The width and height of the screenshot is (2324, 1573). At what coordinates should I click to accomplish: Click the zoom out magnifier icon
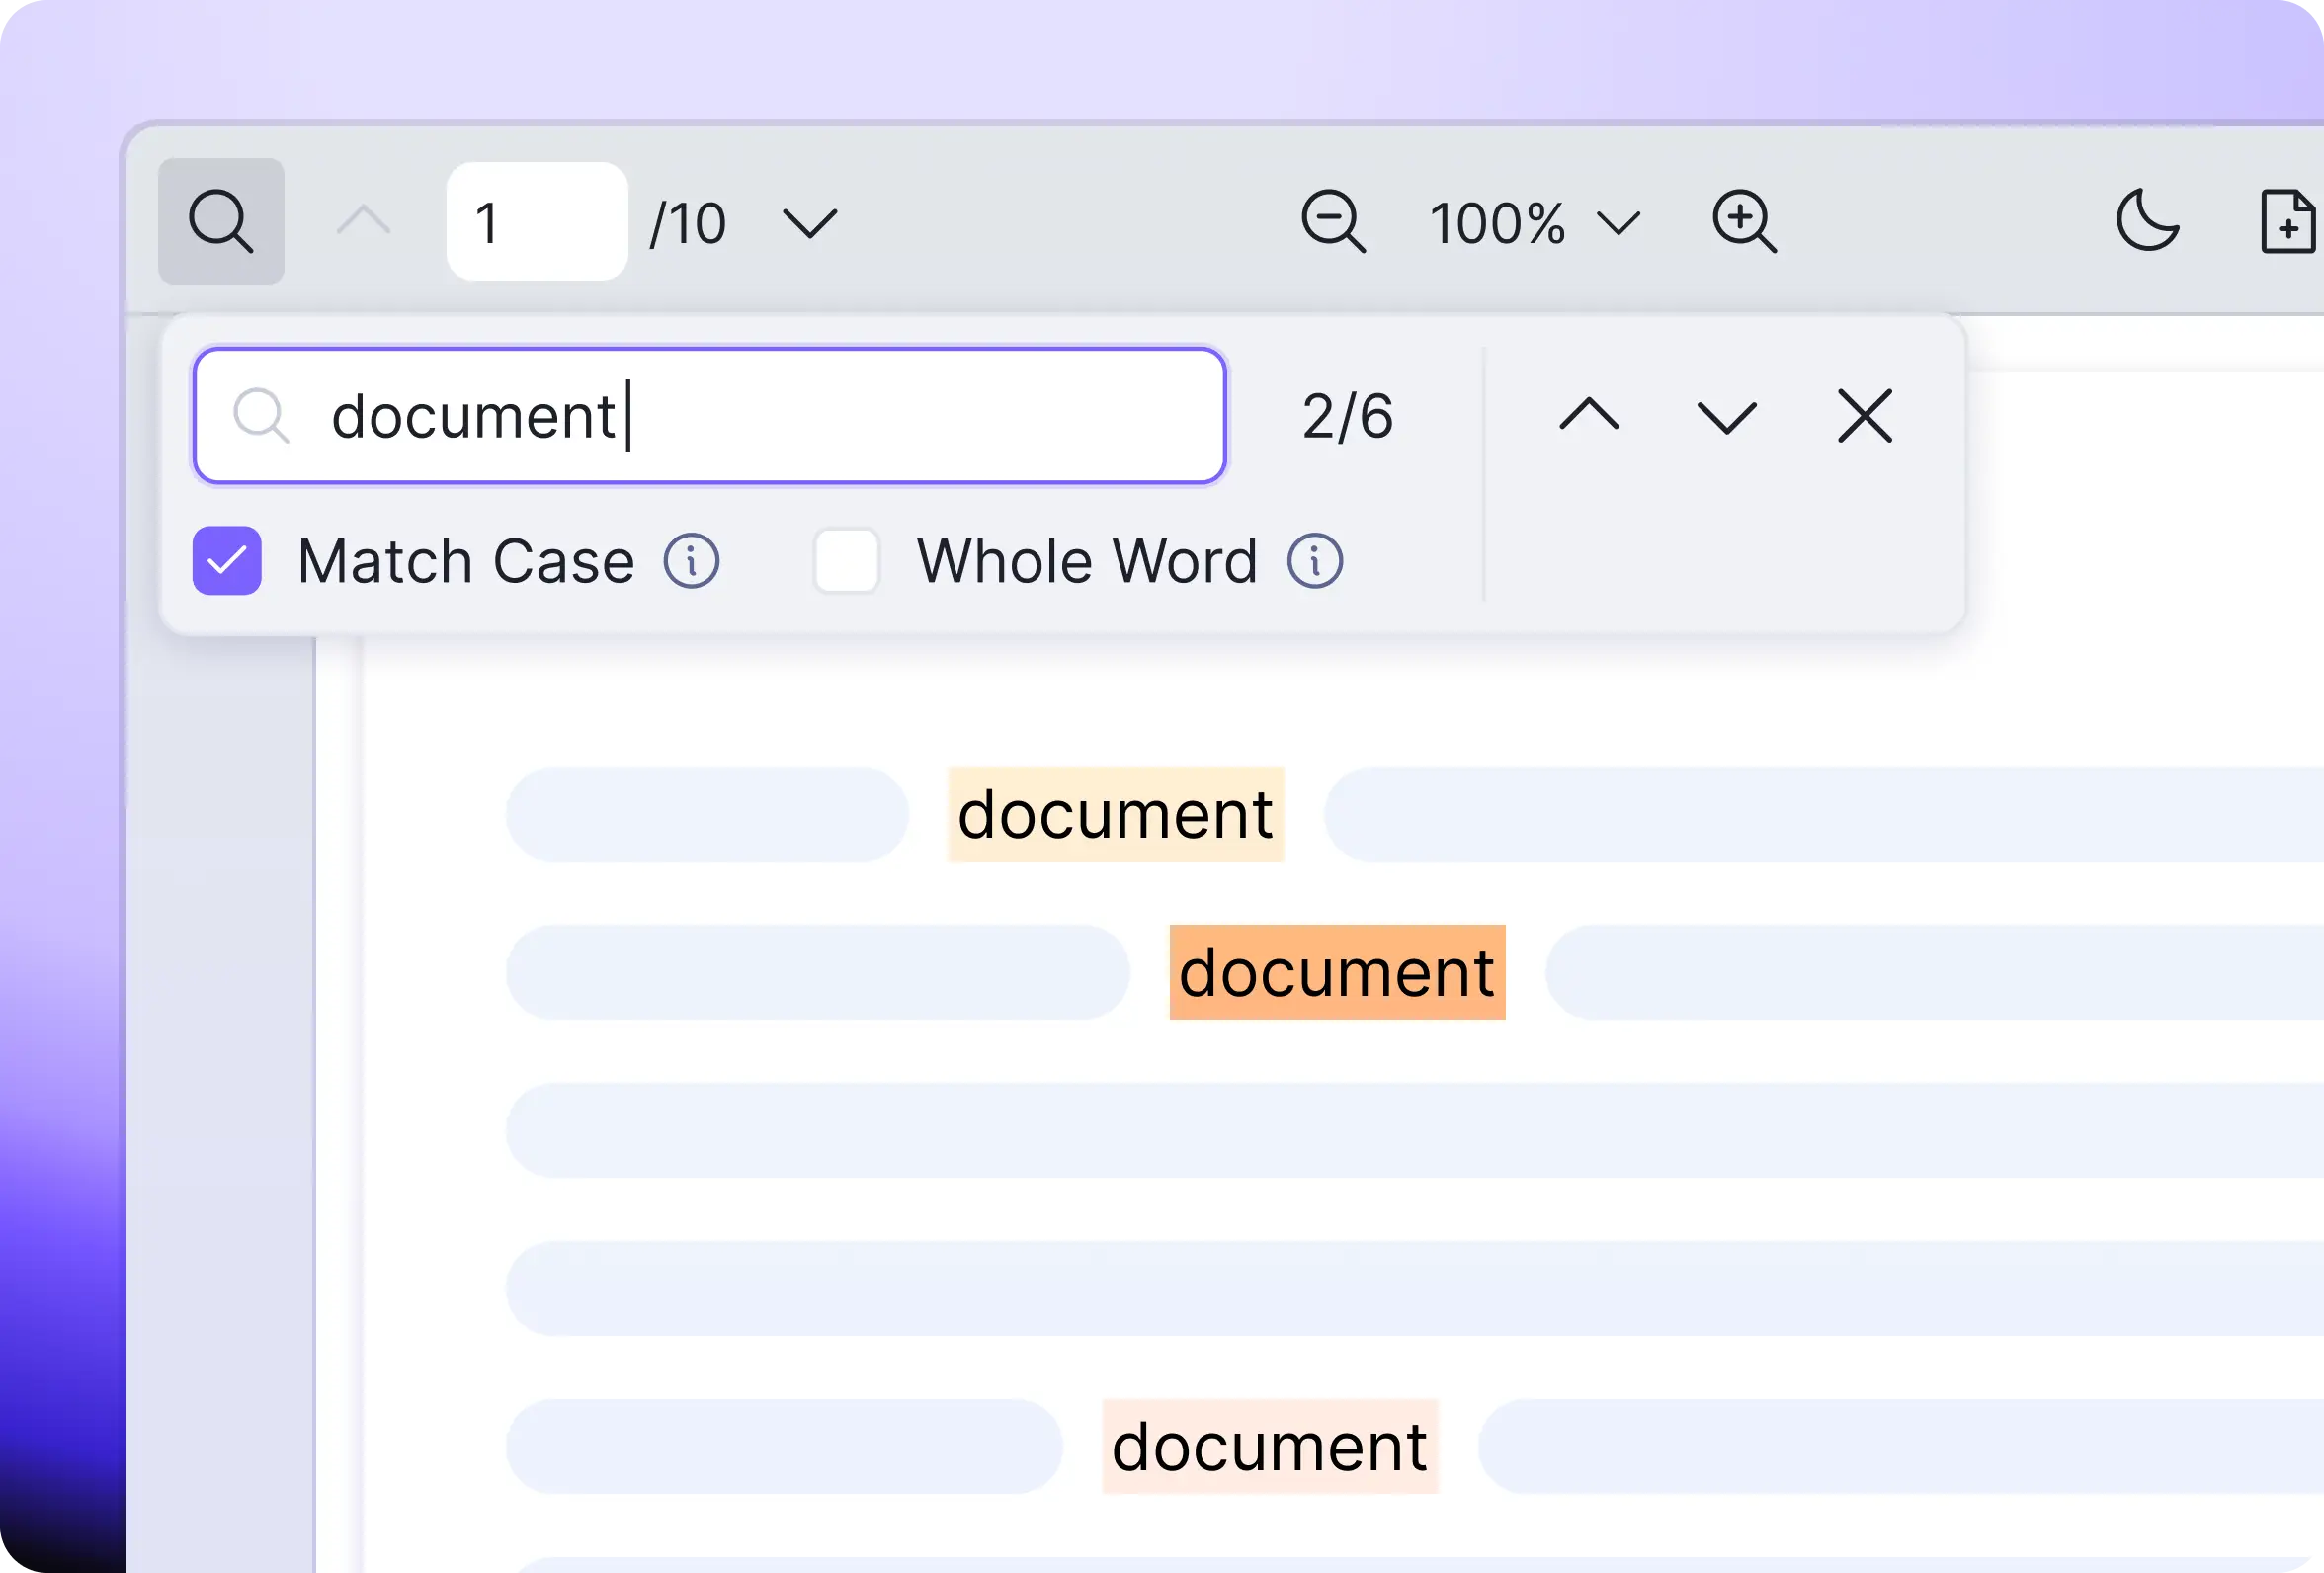tap(1334, 221)
